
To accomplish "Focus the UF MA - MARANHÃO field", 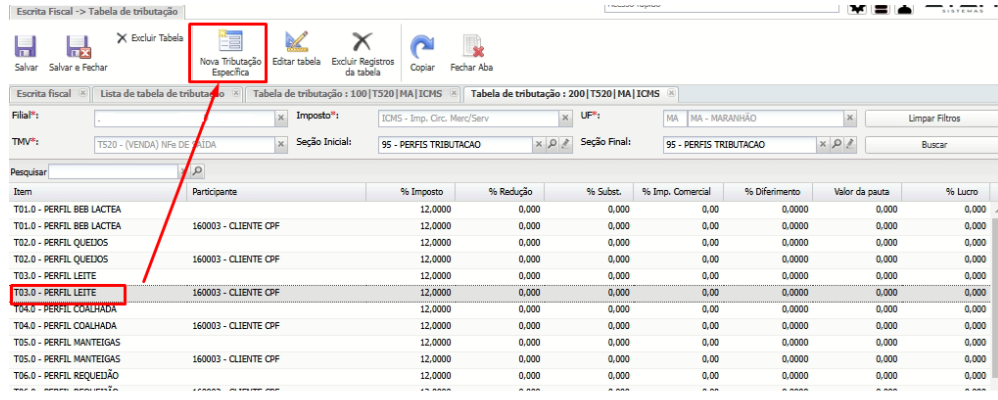I will click(765, 118).
